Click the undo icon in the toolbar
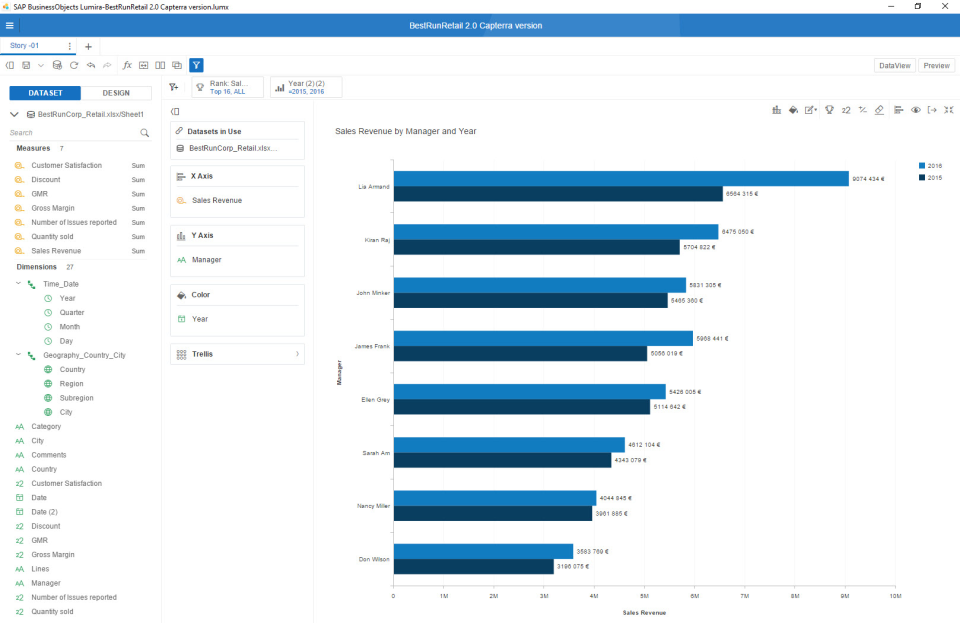The width and height of the screenshot is (960, 623). coord(90,64)
